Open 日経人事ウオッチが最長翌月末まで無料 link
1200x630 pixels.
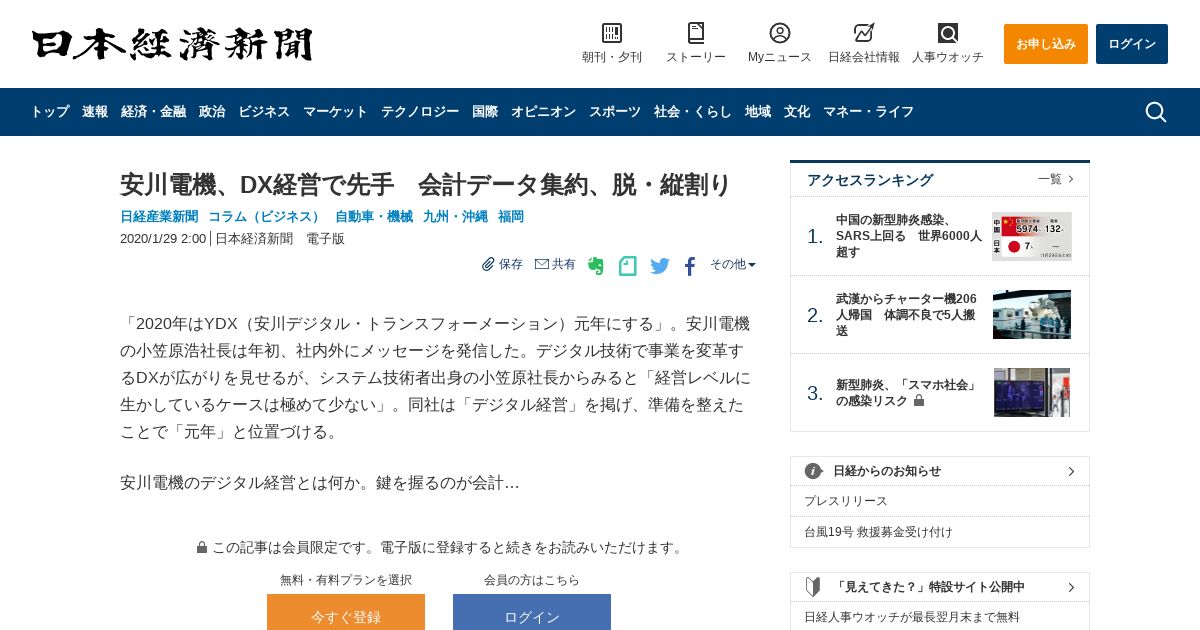(912, 617)
